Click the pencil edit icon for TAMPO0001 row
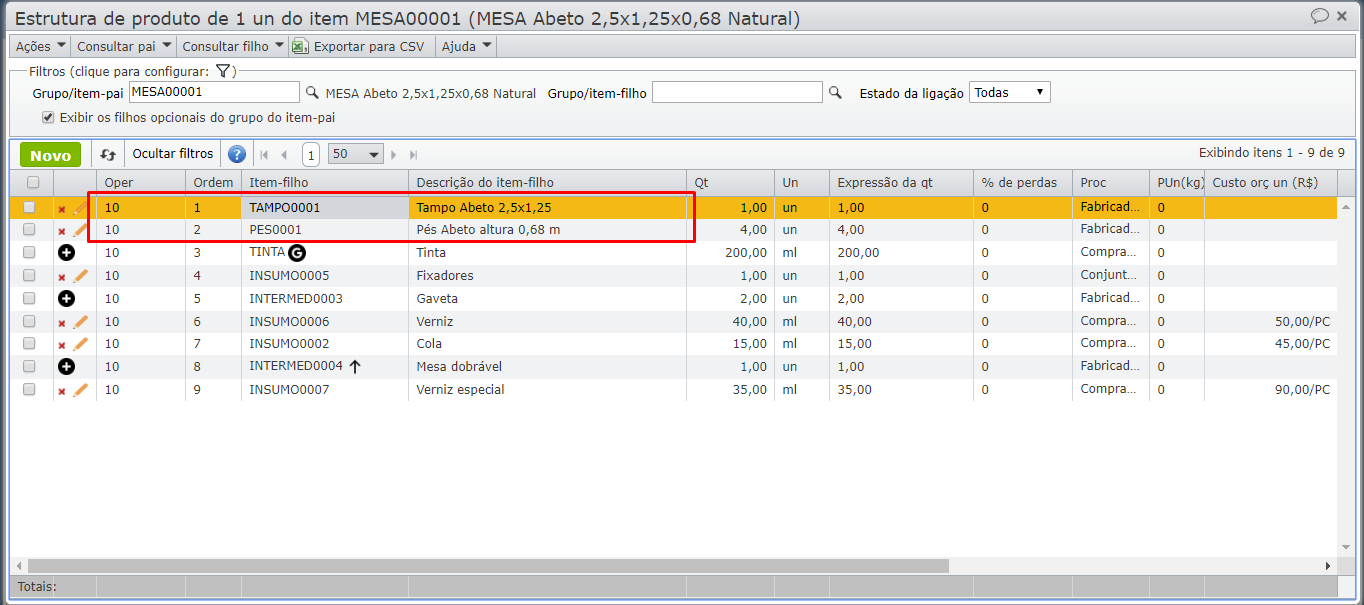1364x605 pixels. (x=80, y=208)
